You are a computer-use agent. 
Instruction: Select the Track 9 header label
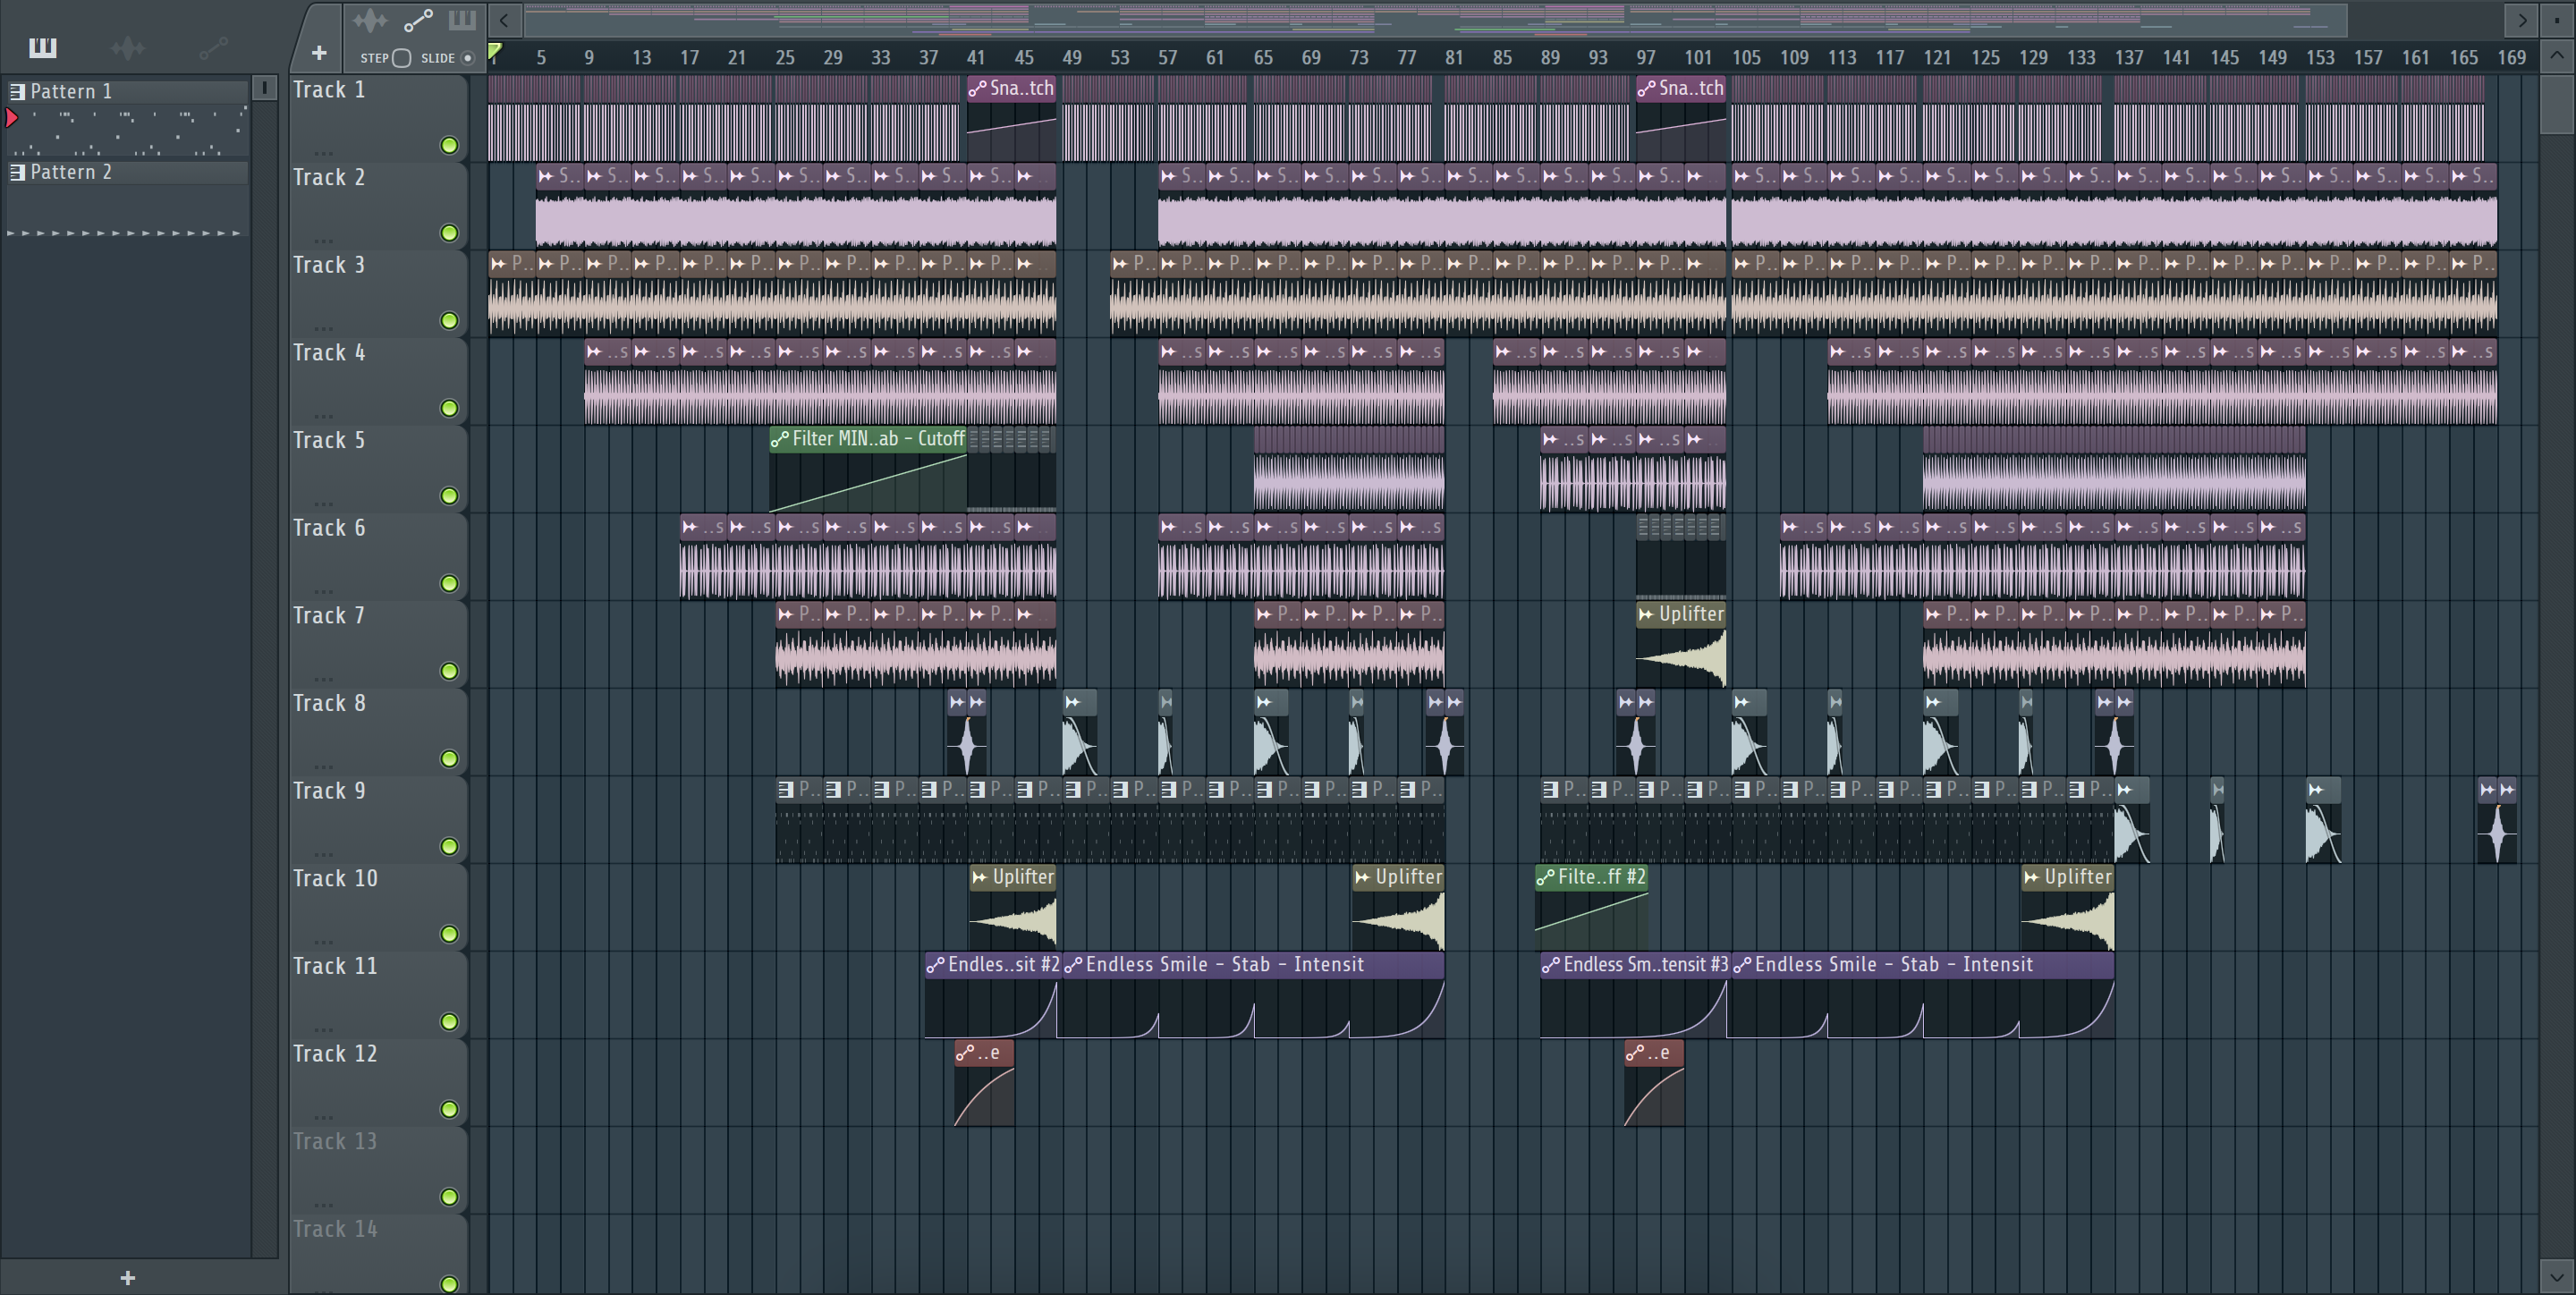[x=329, y=791]
